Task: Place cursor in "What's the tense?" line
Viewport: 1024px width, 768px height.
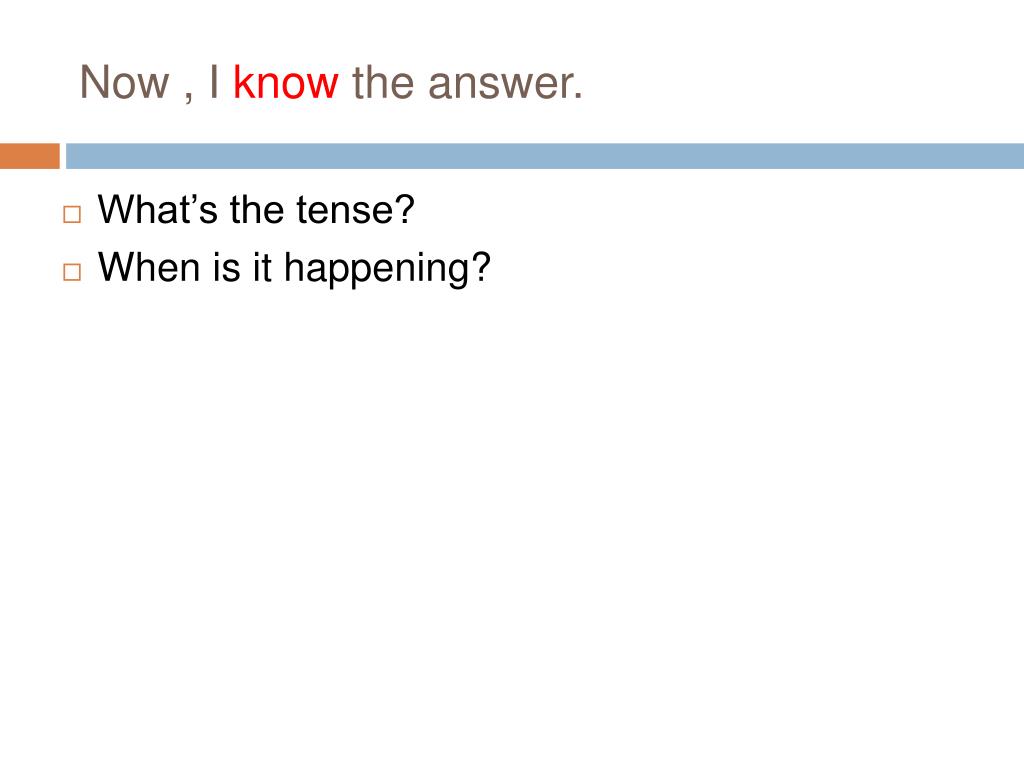Action: pos(256,210)
